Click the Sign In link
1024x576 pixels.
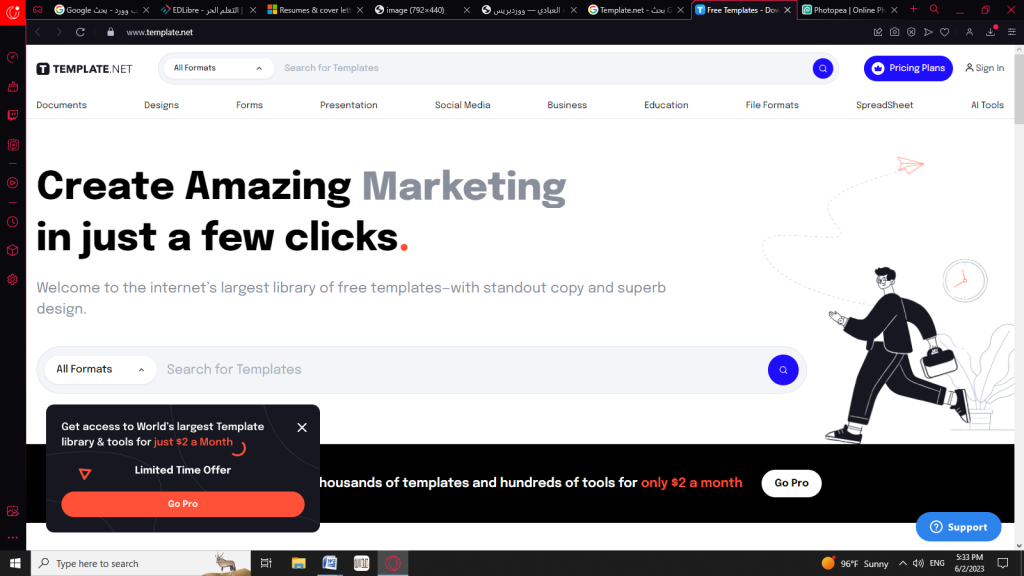[985, 68]
